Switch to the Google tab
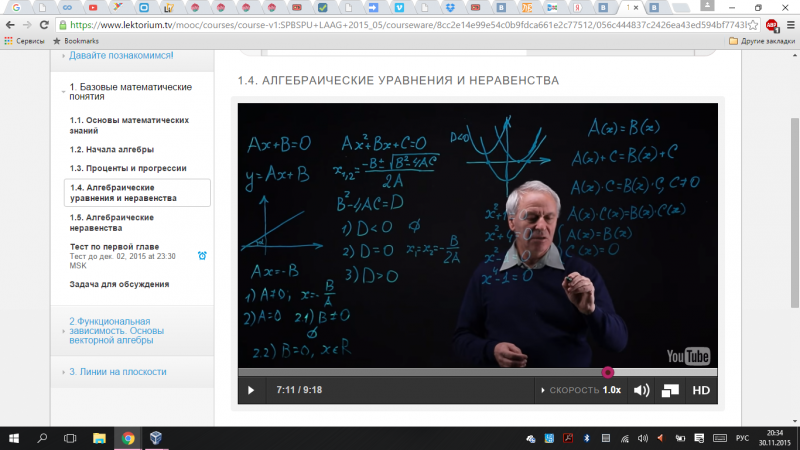Viewport: 800px width, 450px height. click(x=16, y=8)
